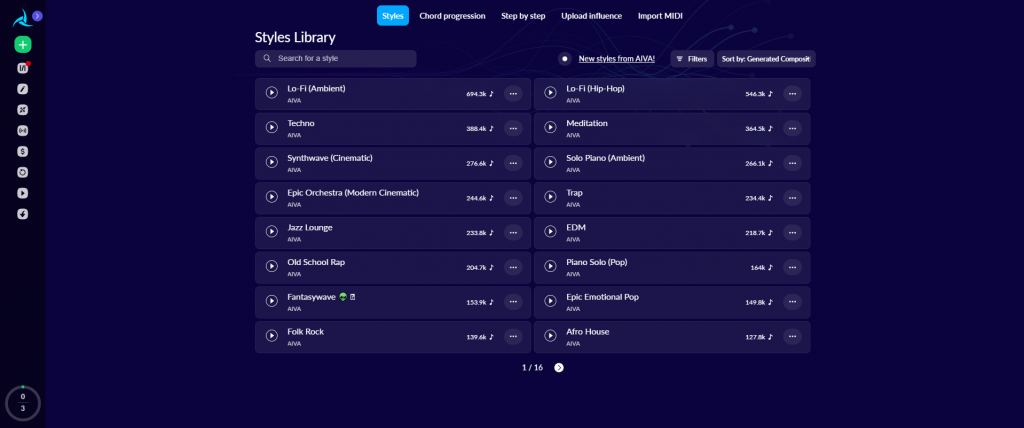Open the more options menu for Piano Solo (Pop)
The width and height of the screenshot is (1024, 428).
pyautogui.click(x=792, y=267)
